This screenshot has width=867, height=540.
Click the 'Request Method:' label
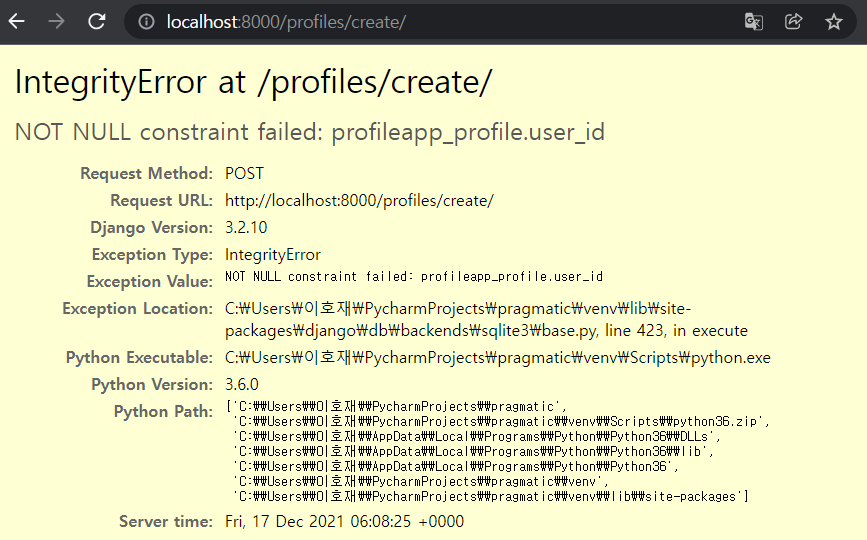point(147,174)
